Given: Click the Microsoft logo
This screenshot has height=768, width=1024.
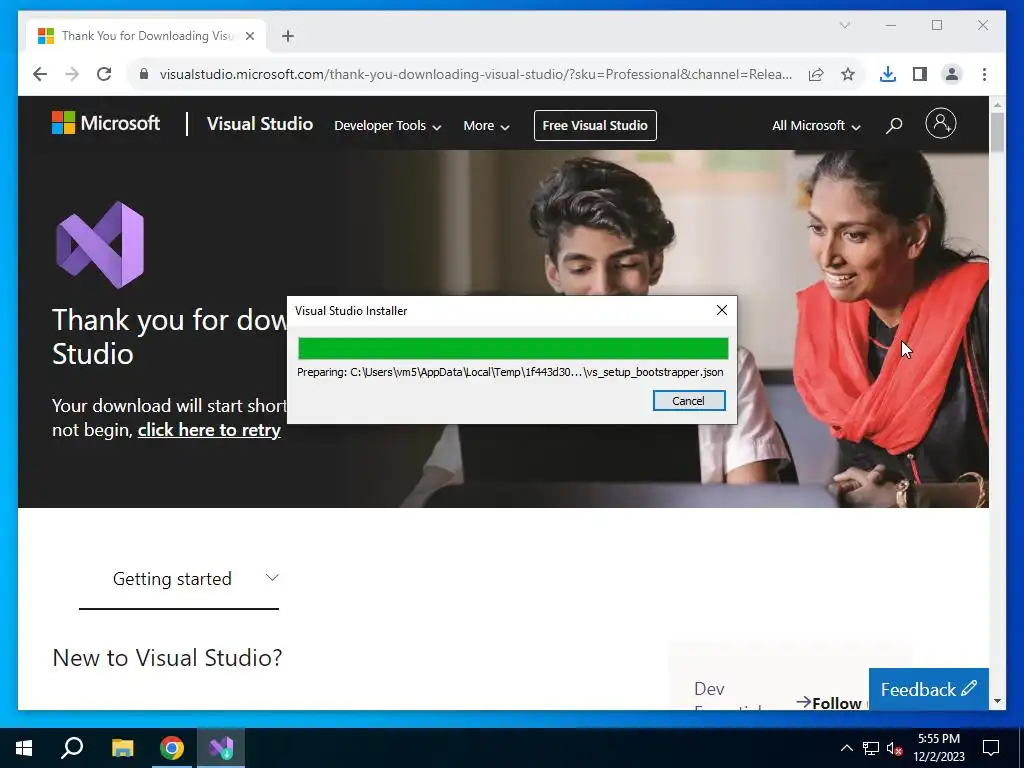Looking at the screenshot, I should (x=106, y=123).
